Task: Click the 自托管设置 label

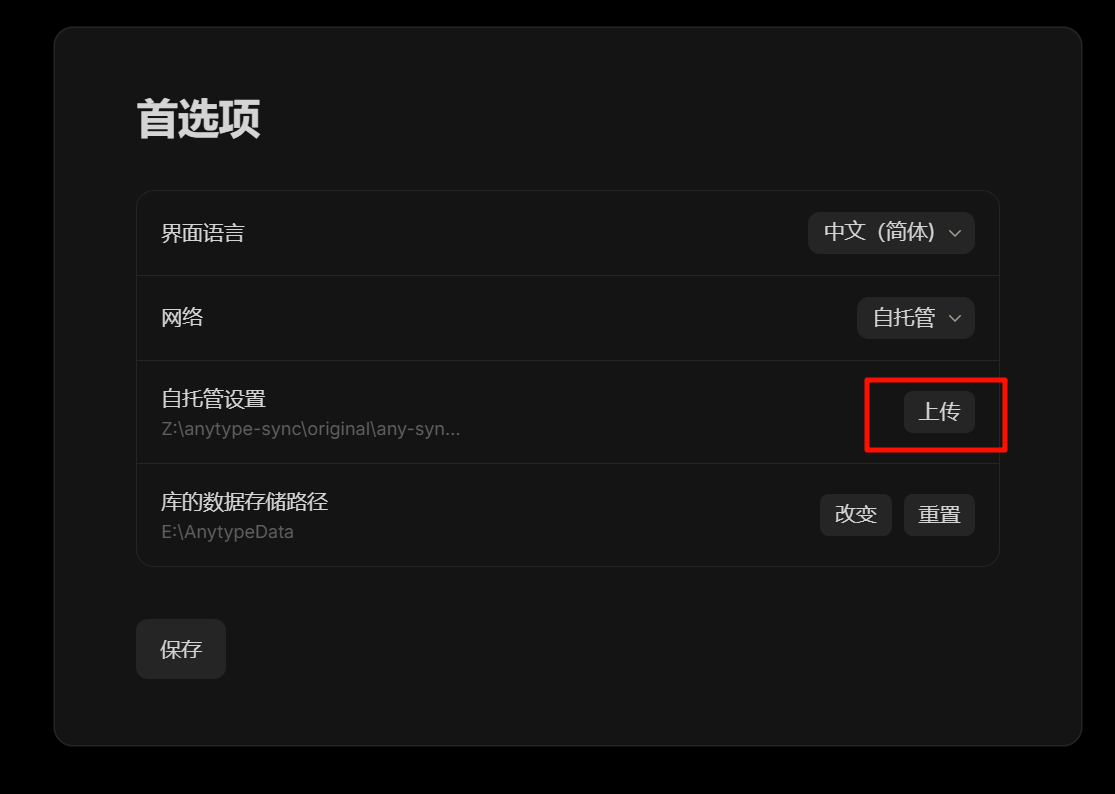Action: click(213, 399)
